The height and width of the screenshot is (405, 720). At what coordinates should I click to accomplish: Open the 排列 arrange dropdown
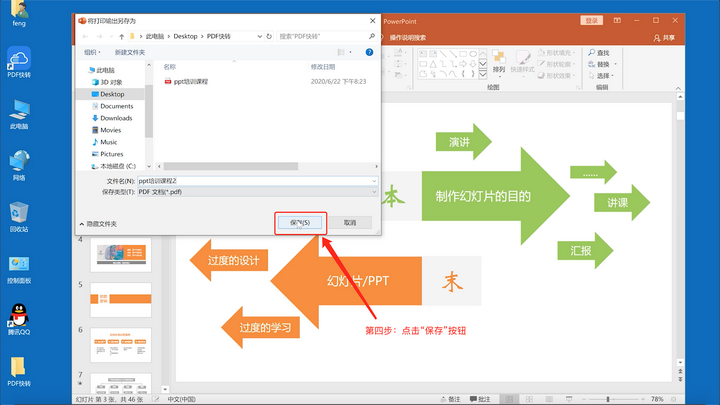(x=499, y=62)
